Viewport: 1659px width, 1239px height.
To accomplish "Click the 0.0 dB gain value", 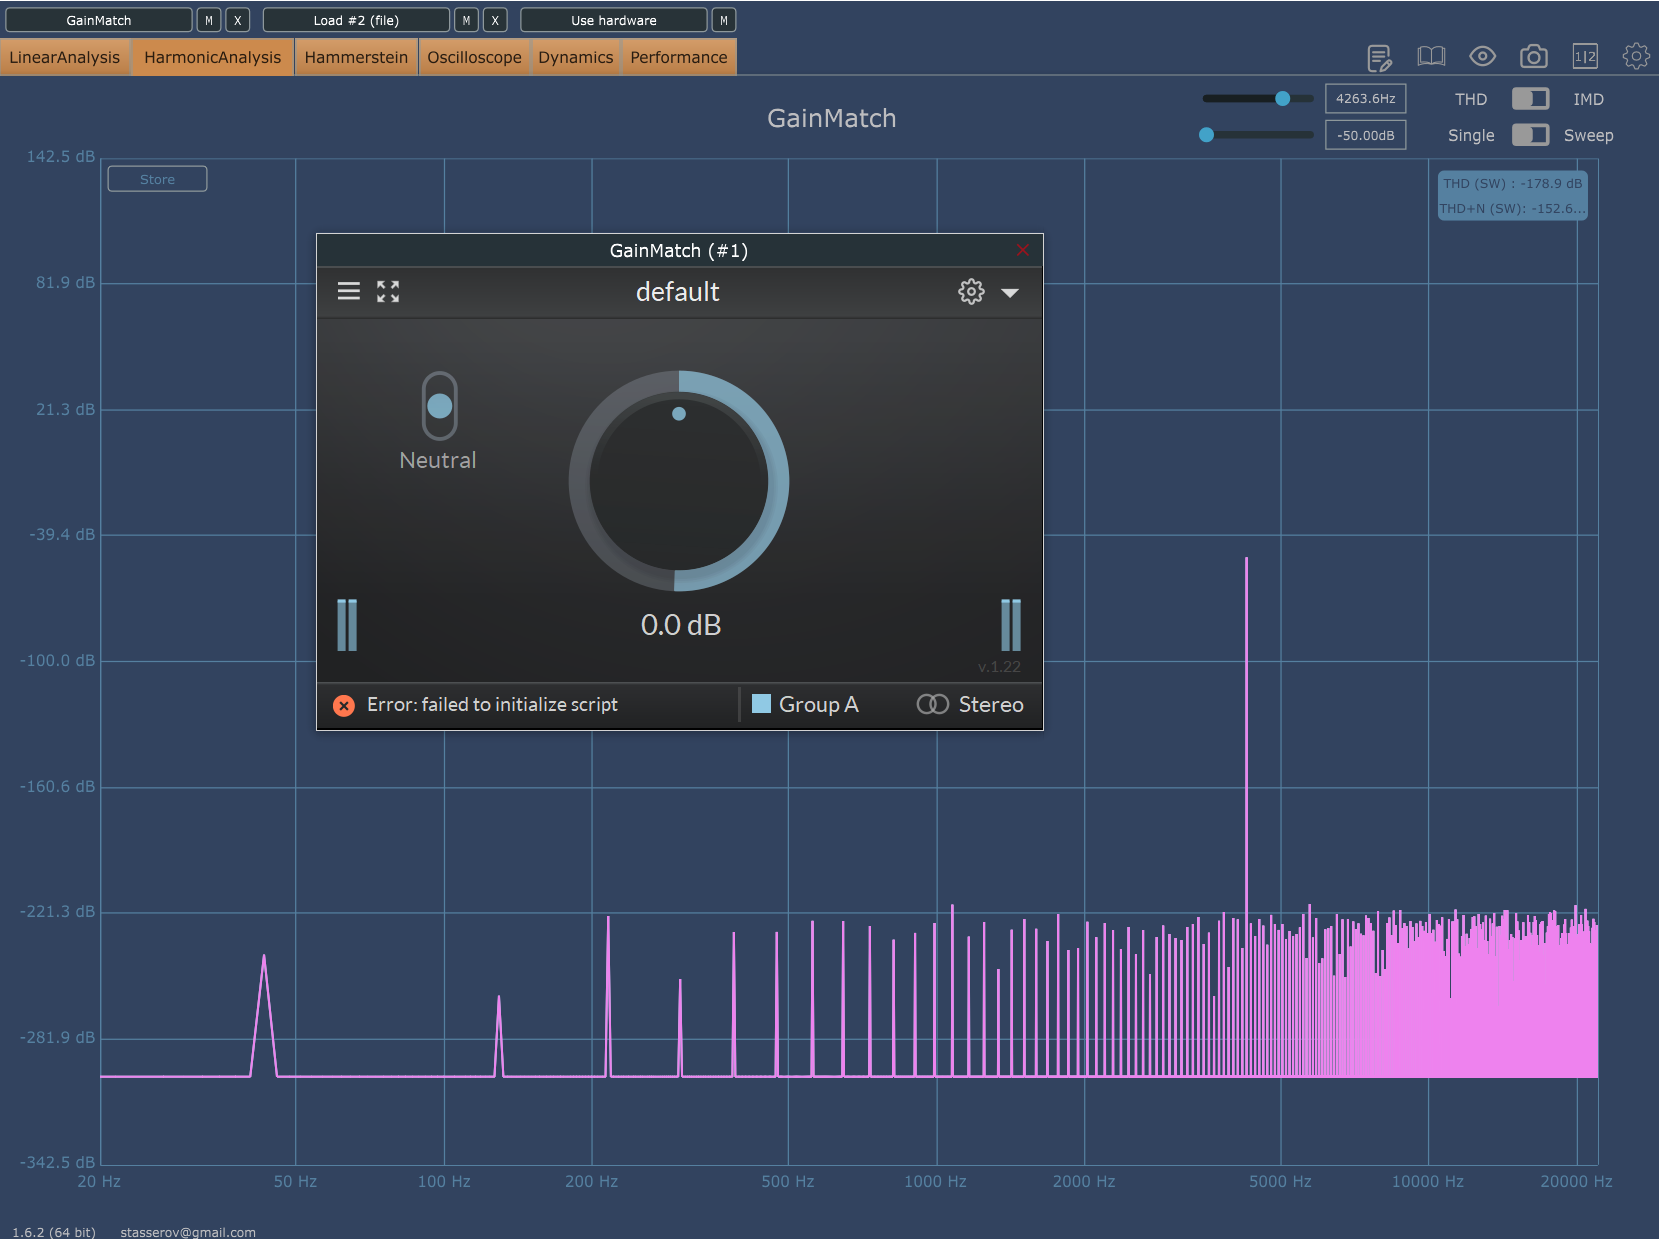I will [x=681, y=625].
